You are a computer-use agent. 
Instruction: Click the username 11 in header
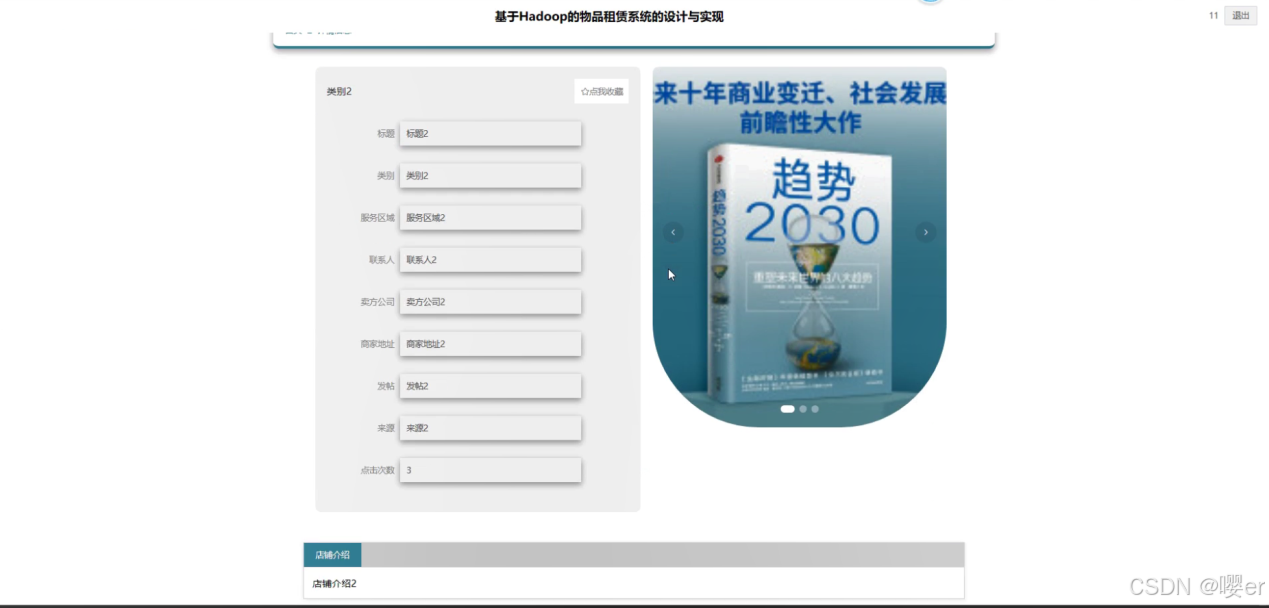(1214, 16)
